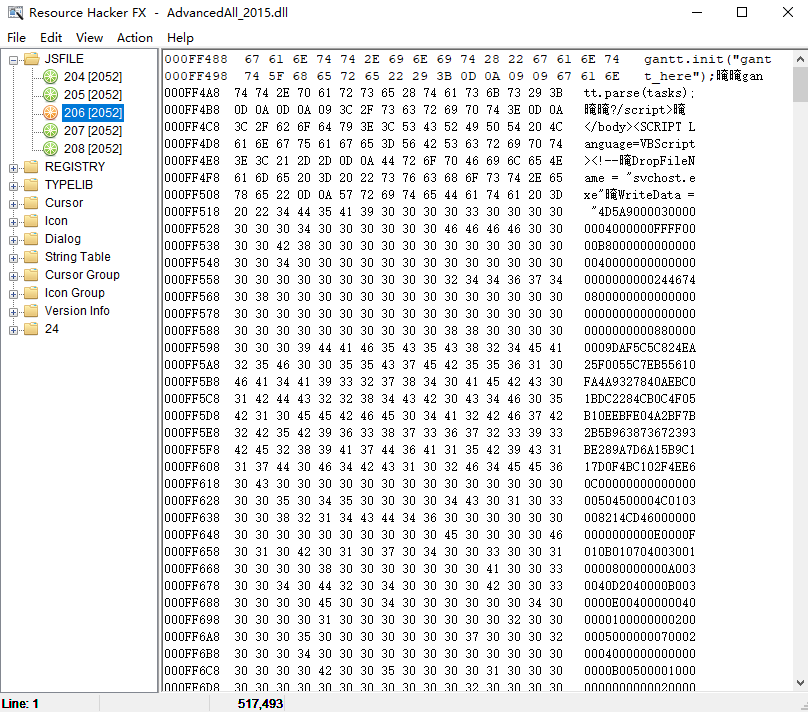Click the hex view scrollbar thumb
This screenshot has width=808, height=712.
coord(800,85)
